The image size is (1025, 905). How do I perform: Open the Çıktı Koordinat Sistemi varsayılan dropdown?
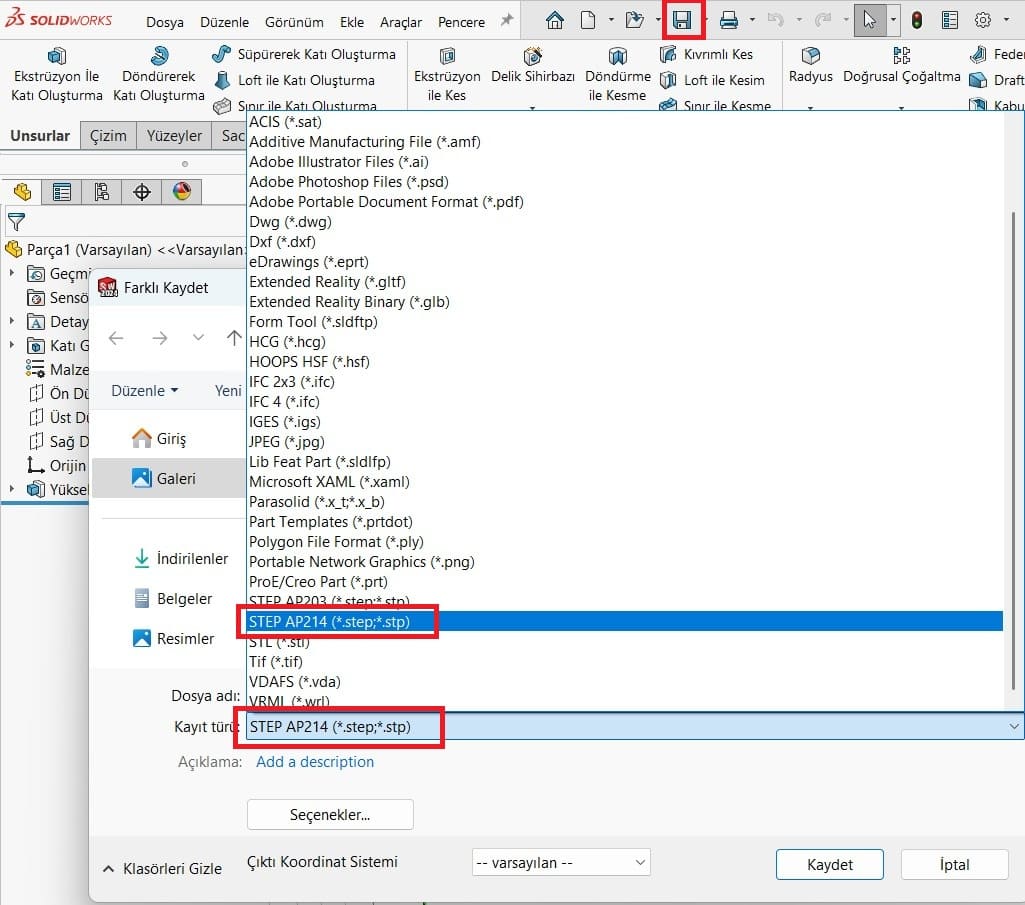point(561,862)
